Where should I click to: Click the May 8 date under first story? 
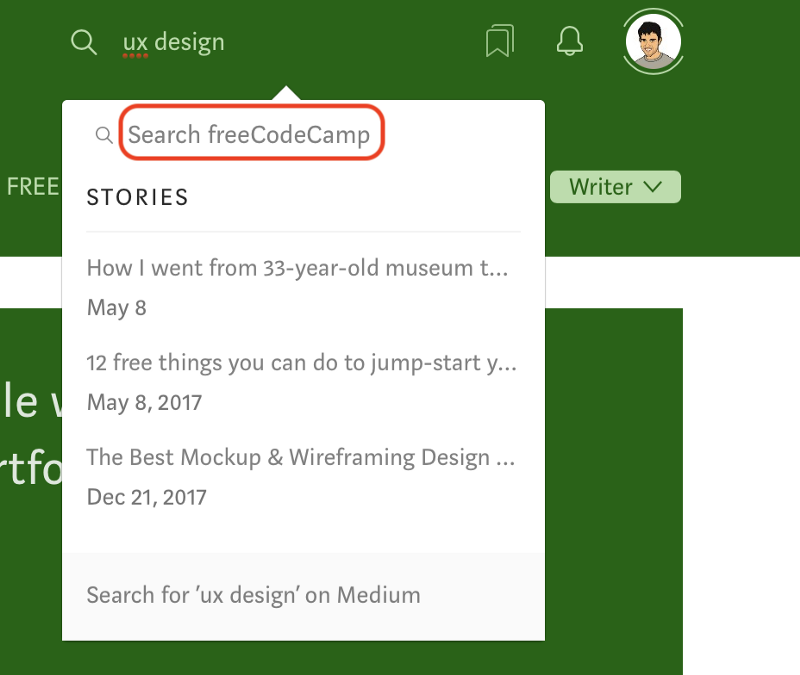pos(116,308)
